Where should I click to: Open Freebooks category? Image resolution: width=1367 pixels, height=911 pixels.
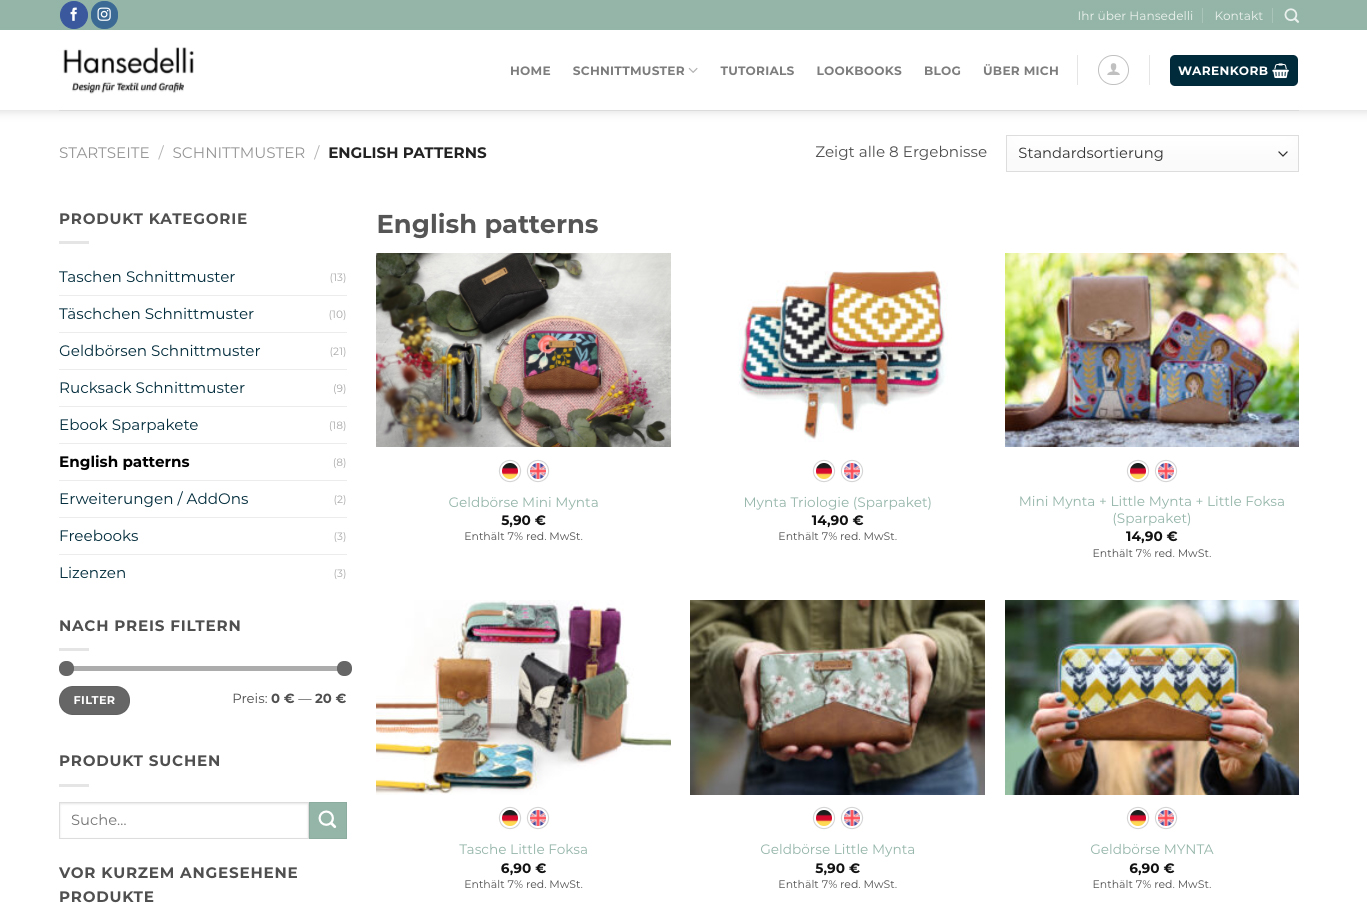click(x=99, y=536)
